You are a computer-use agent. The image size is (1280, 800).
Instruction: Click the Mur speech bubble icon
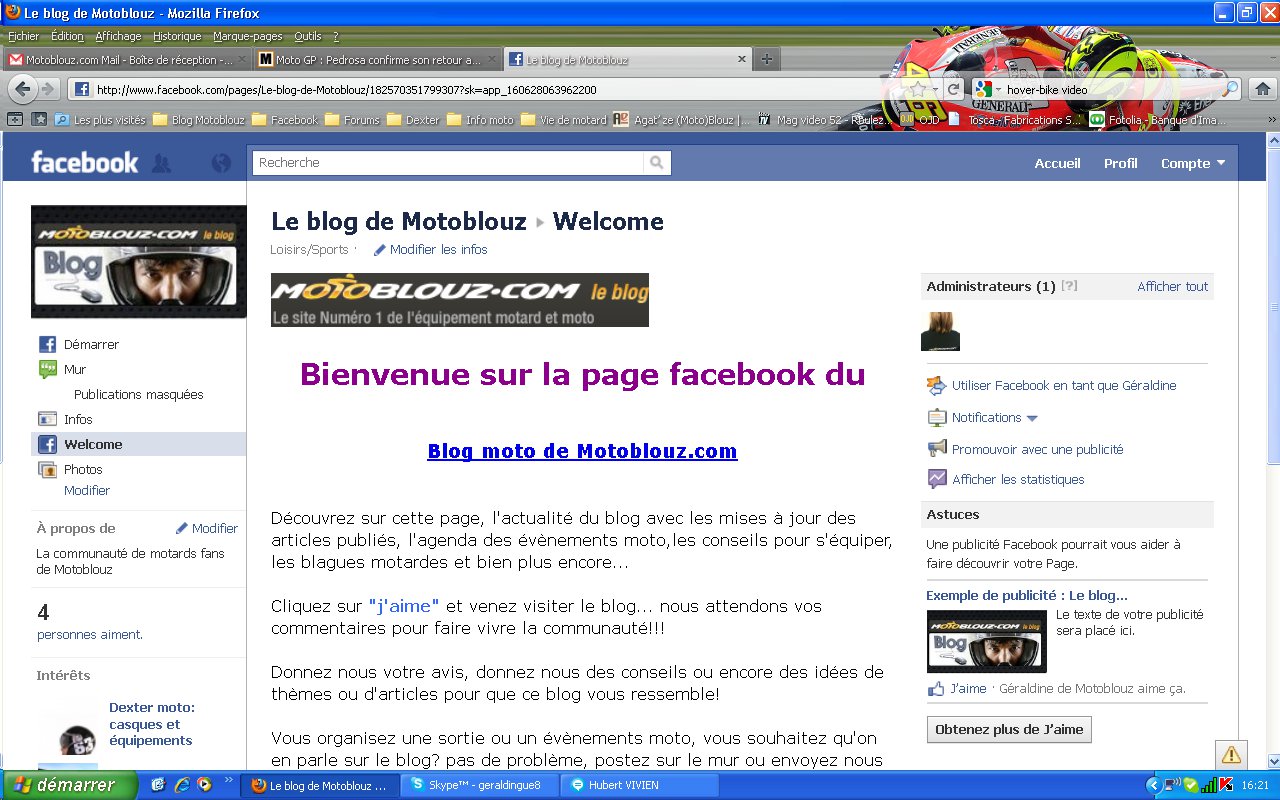coord(47,369)
